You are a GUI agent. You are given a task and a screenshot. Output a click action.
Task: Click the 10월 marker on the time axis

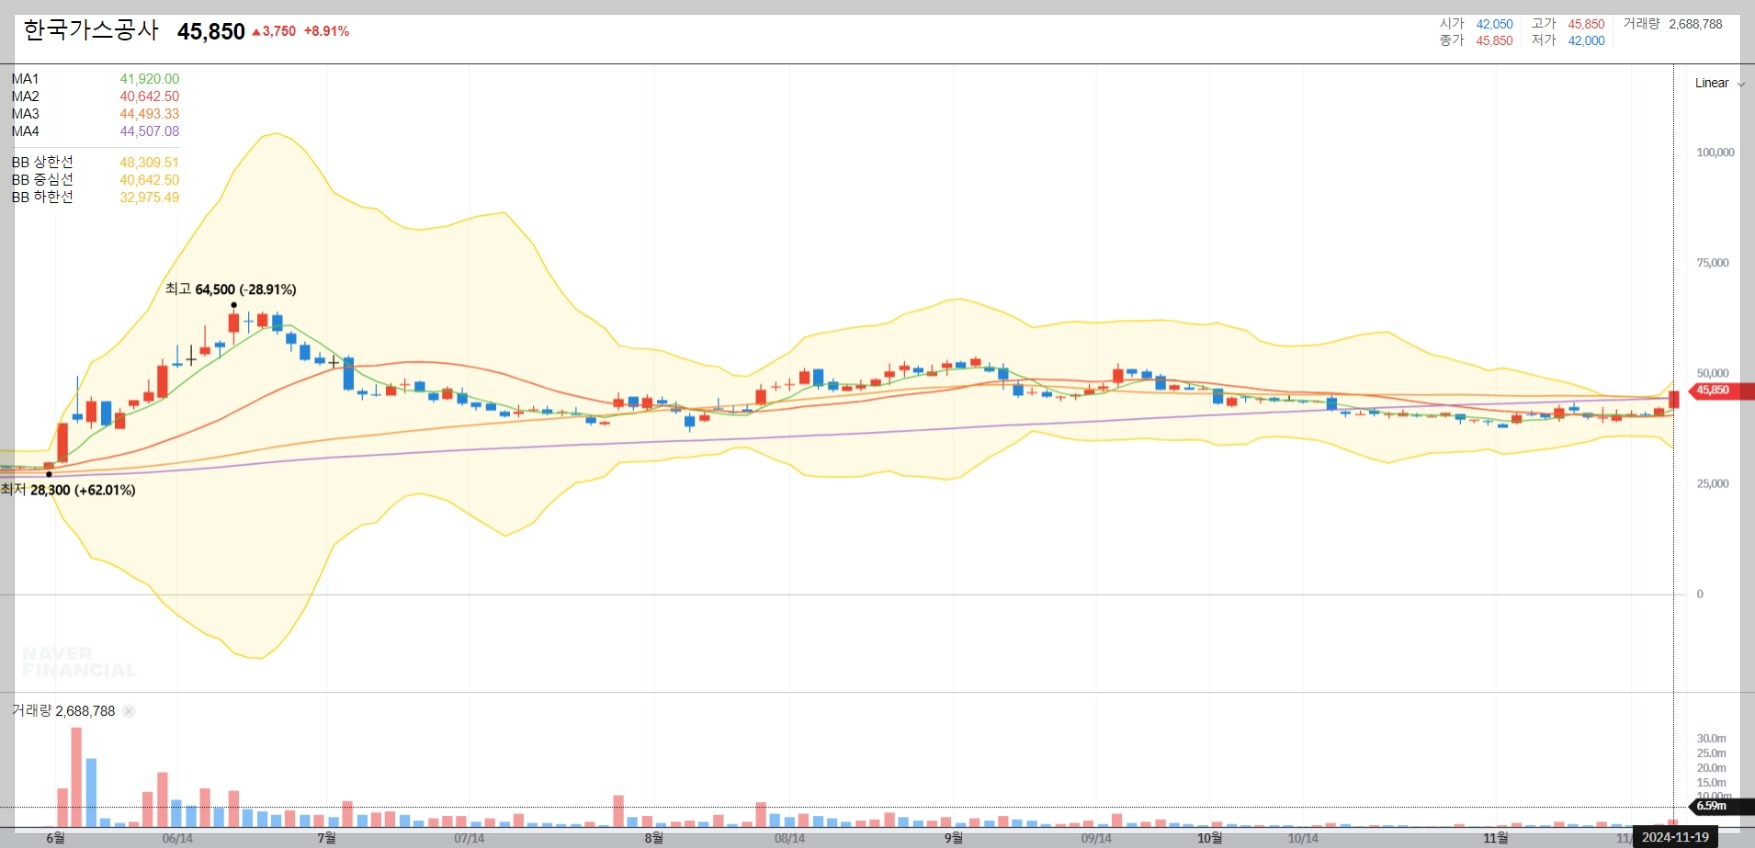tap(1210, 838)
